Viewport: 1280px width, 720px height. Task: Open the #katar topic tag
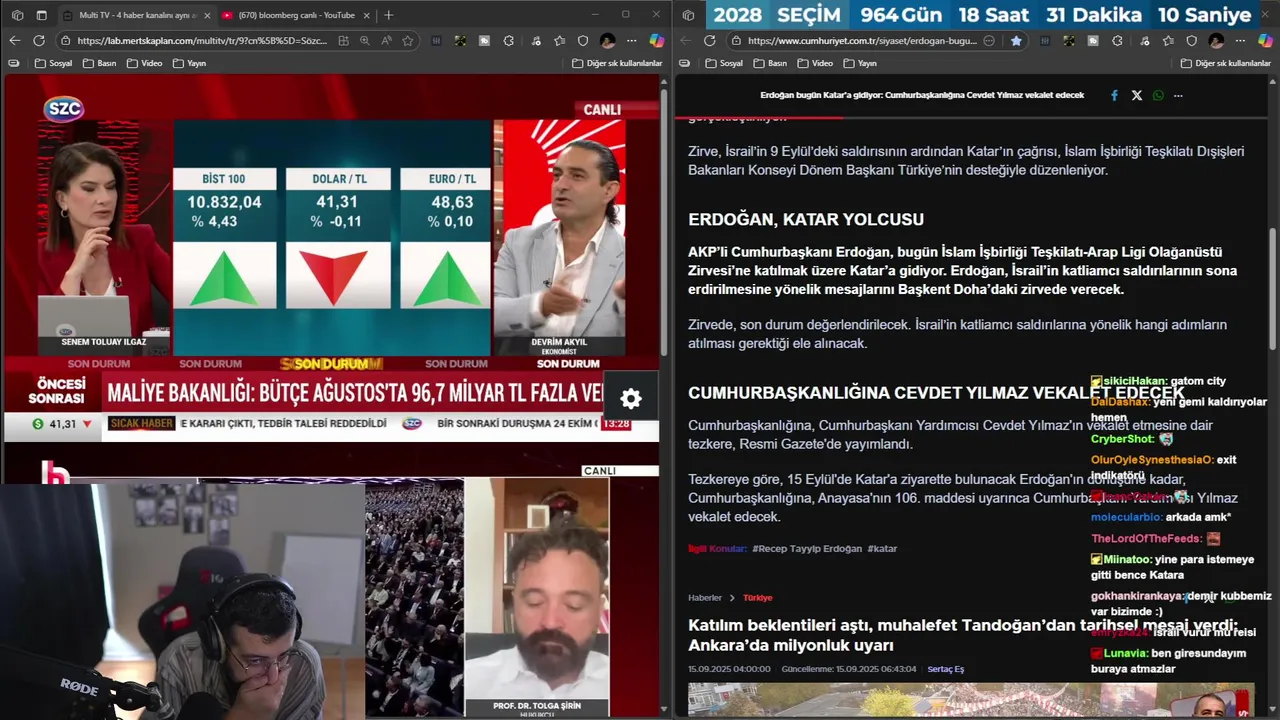click(x=882, y=548)
